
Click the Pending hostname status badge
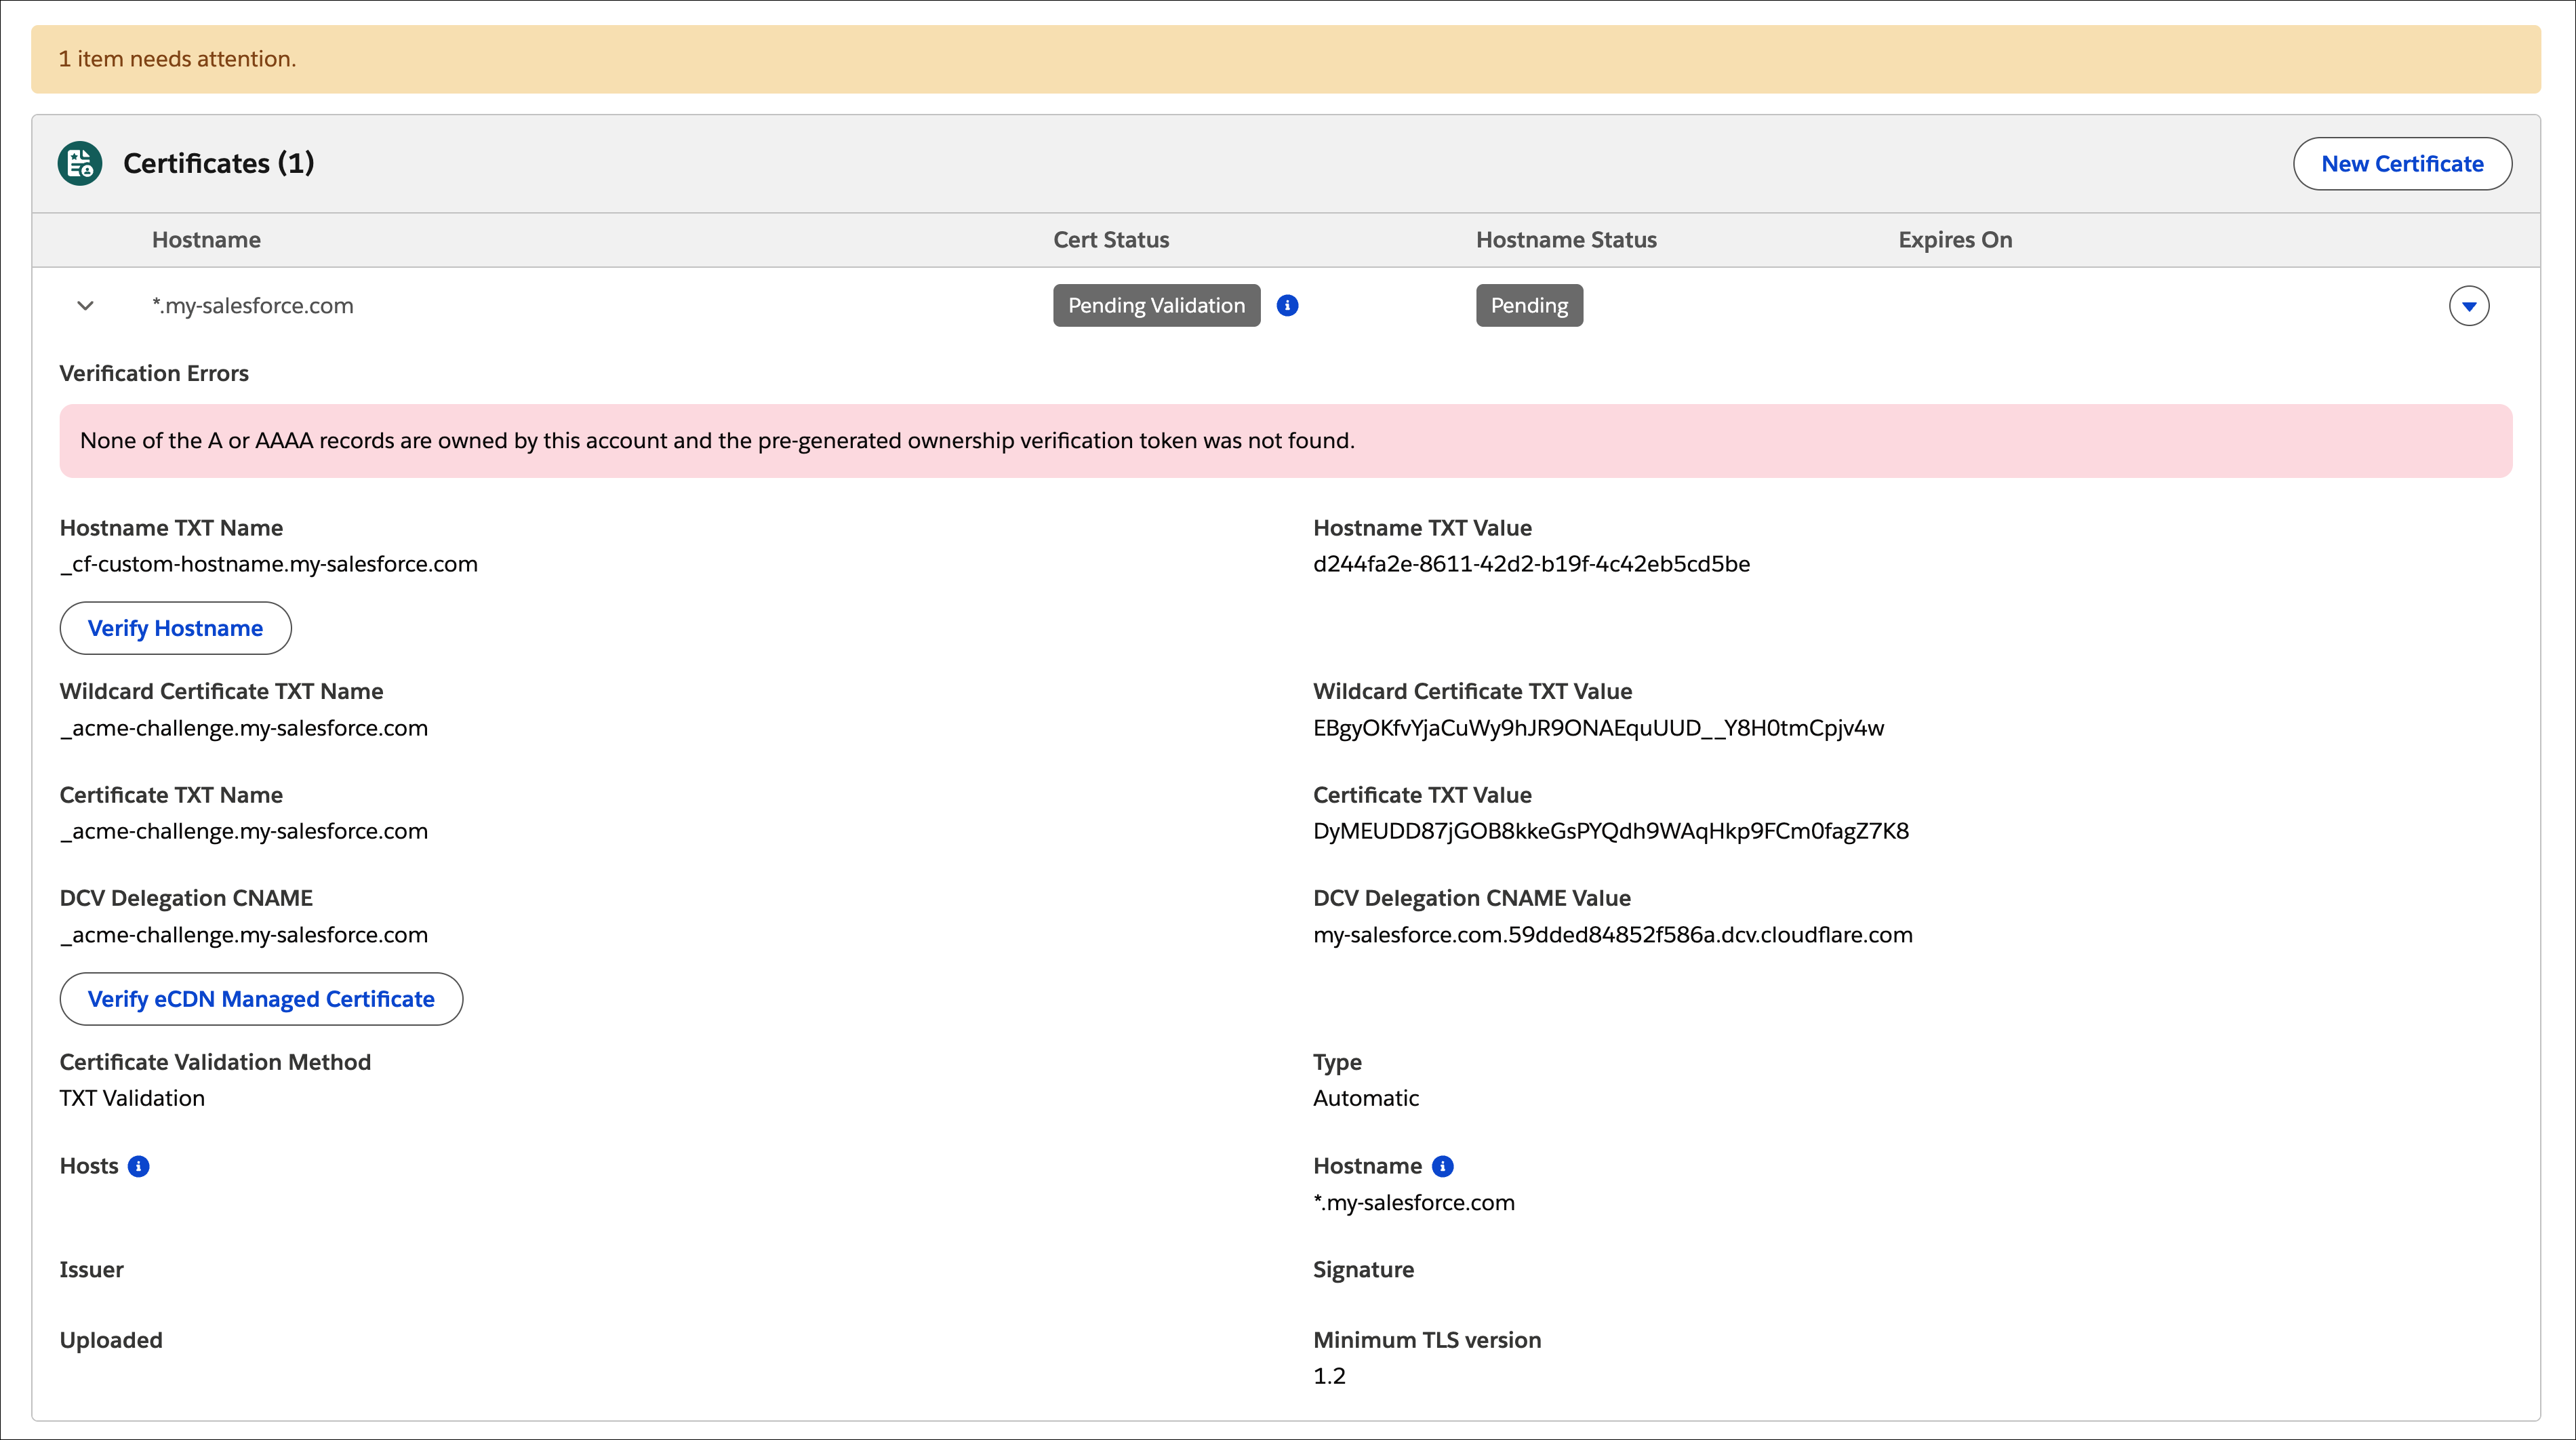[1529, 306]
